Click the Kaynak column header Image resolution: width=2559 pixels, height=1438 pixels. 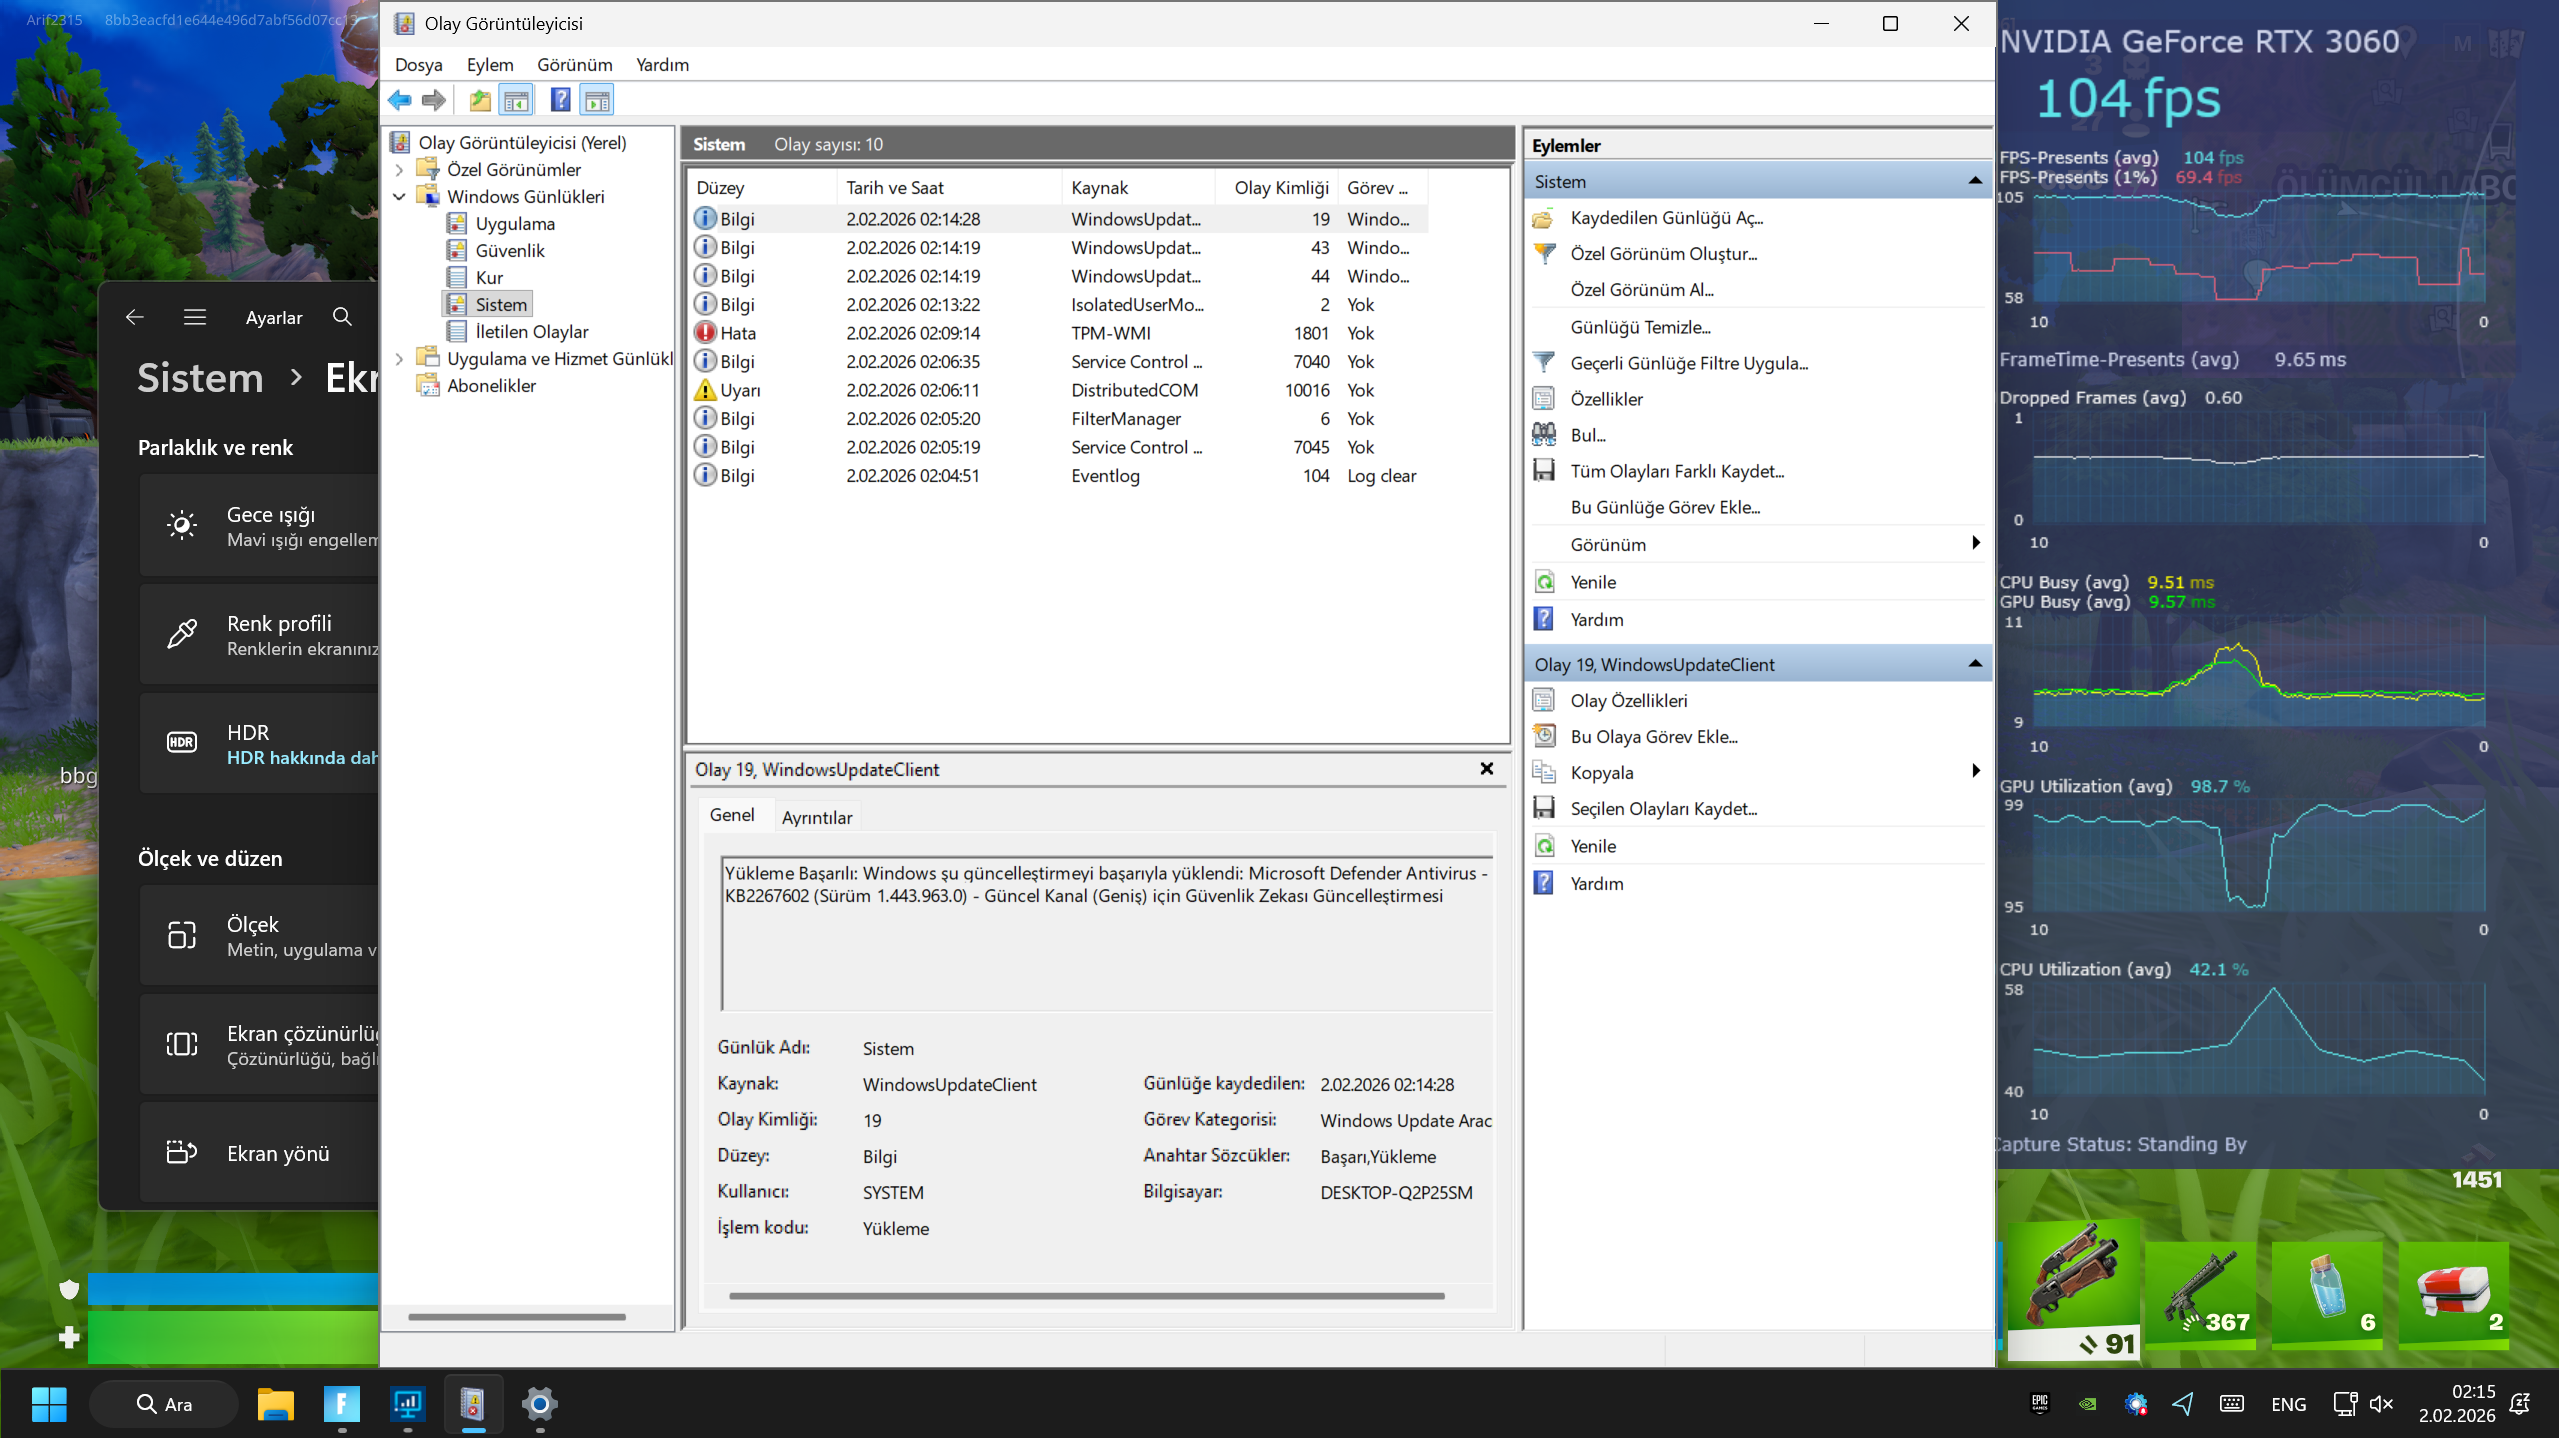point(1138,188)
